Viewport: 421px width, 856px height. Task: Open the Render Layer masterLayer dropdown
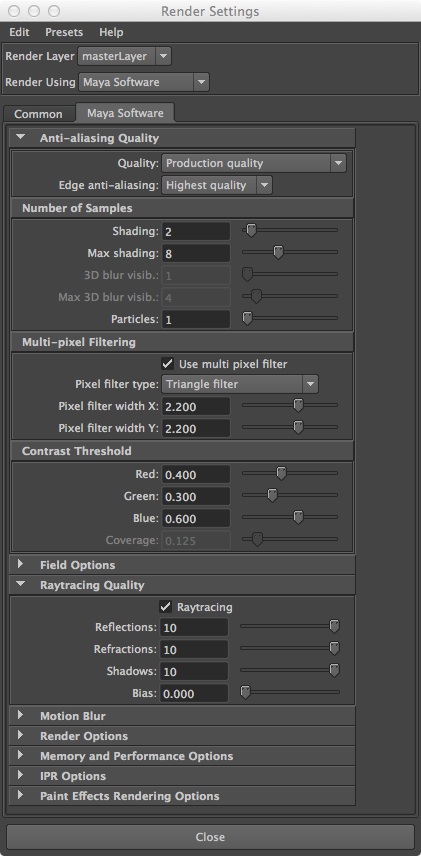coord(124,56)
